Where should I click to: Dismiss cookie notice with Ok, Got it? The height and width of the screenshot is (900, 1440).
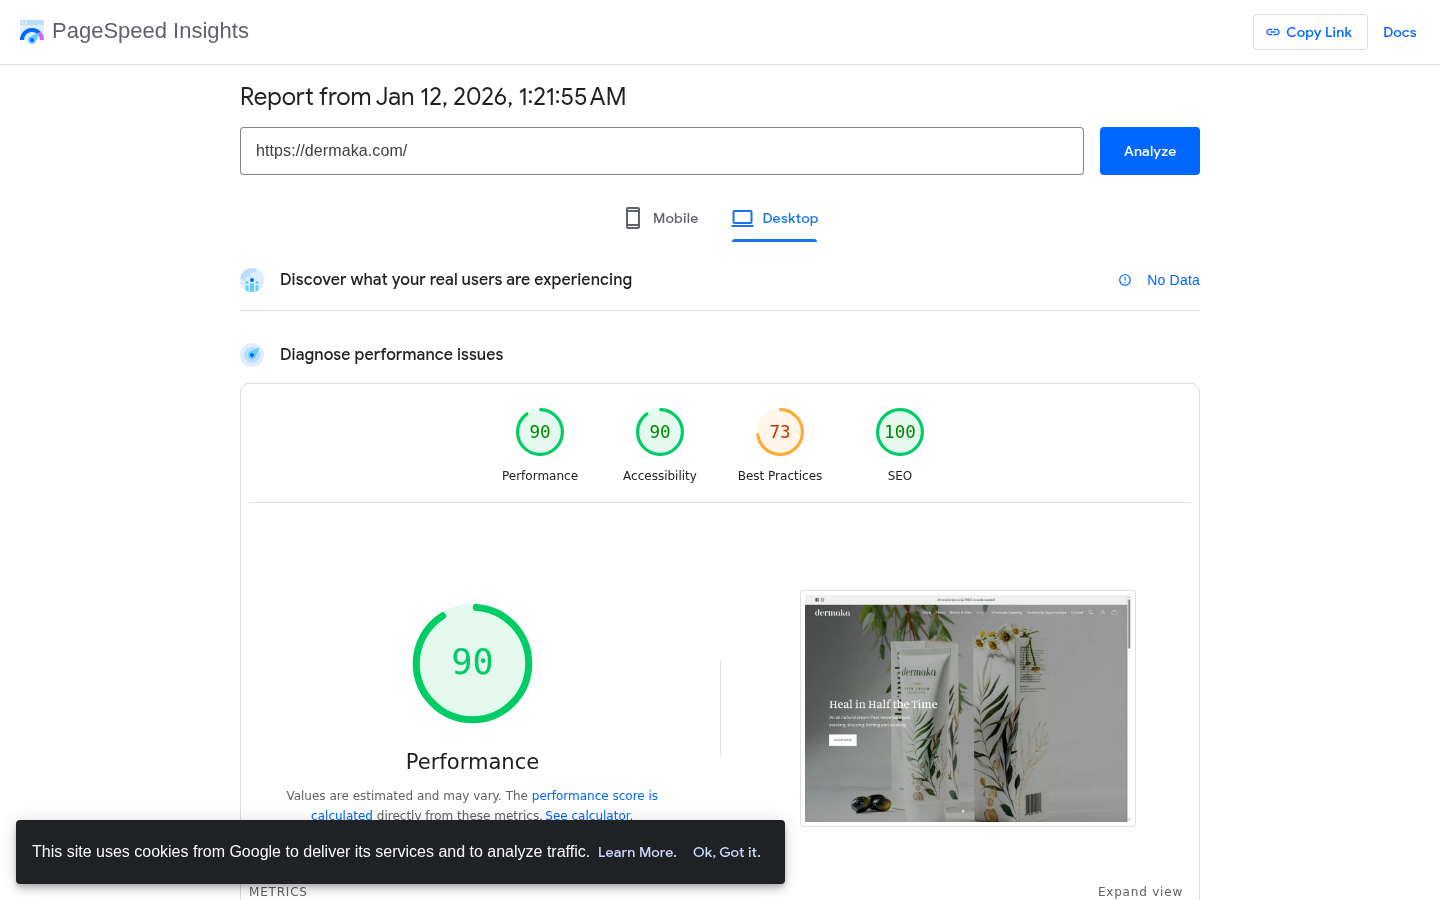pyautogui.click(x=726, y=852)
